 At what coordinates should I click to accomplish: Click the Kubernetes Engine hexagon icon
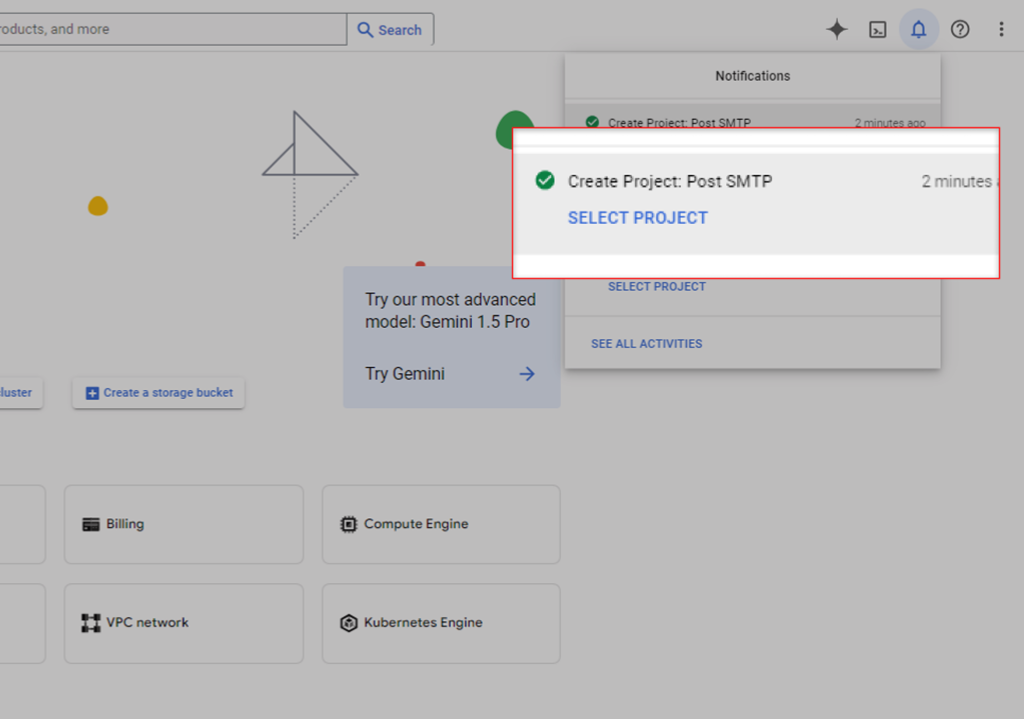(x=348, y=623)
